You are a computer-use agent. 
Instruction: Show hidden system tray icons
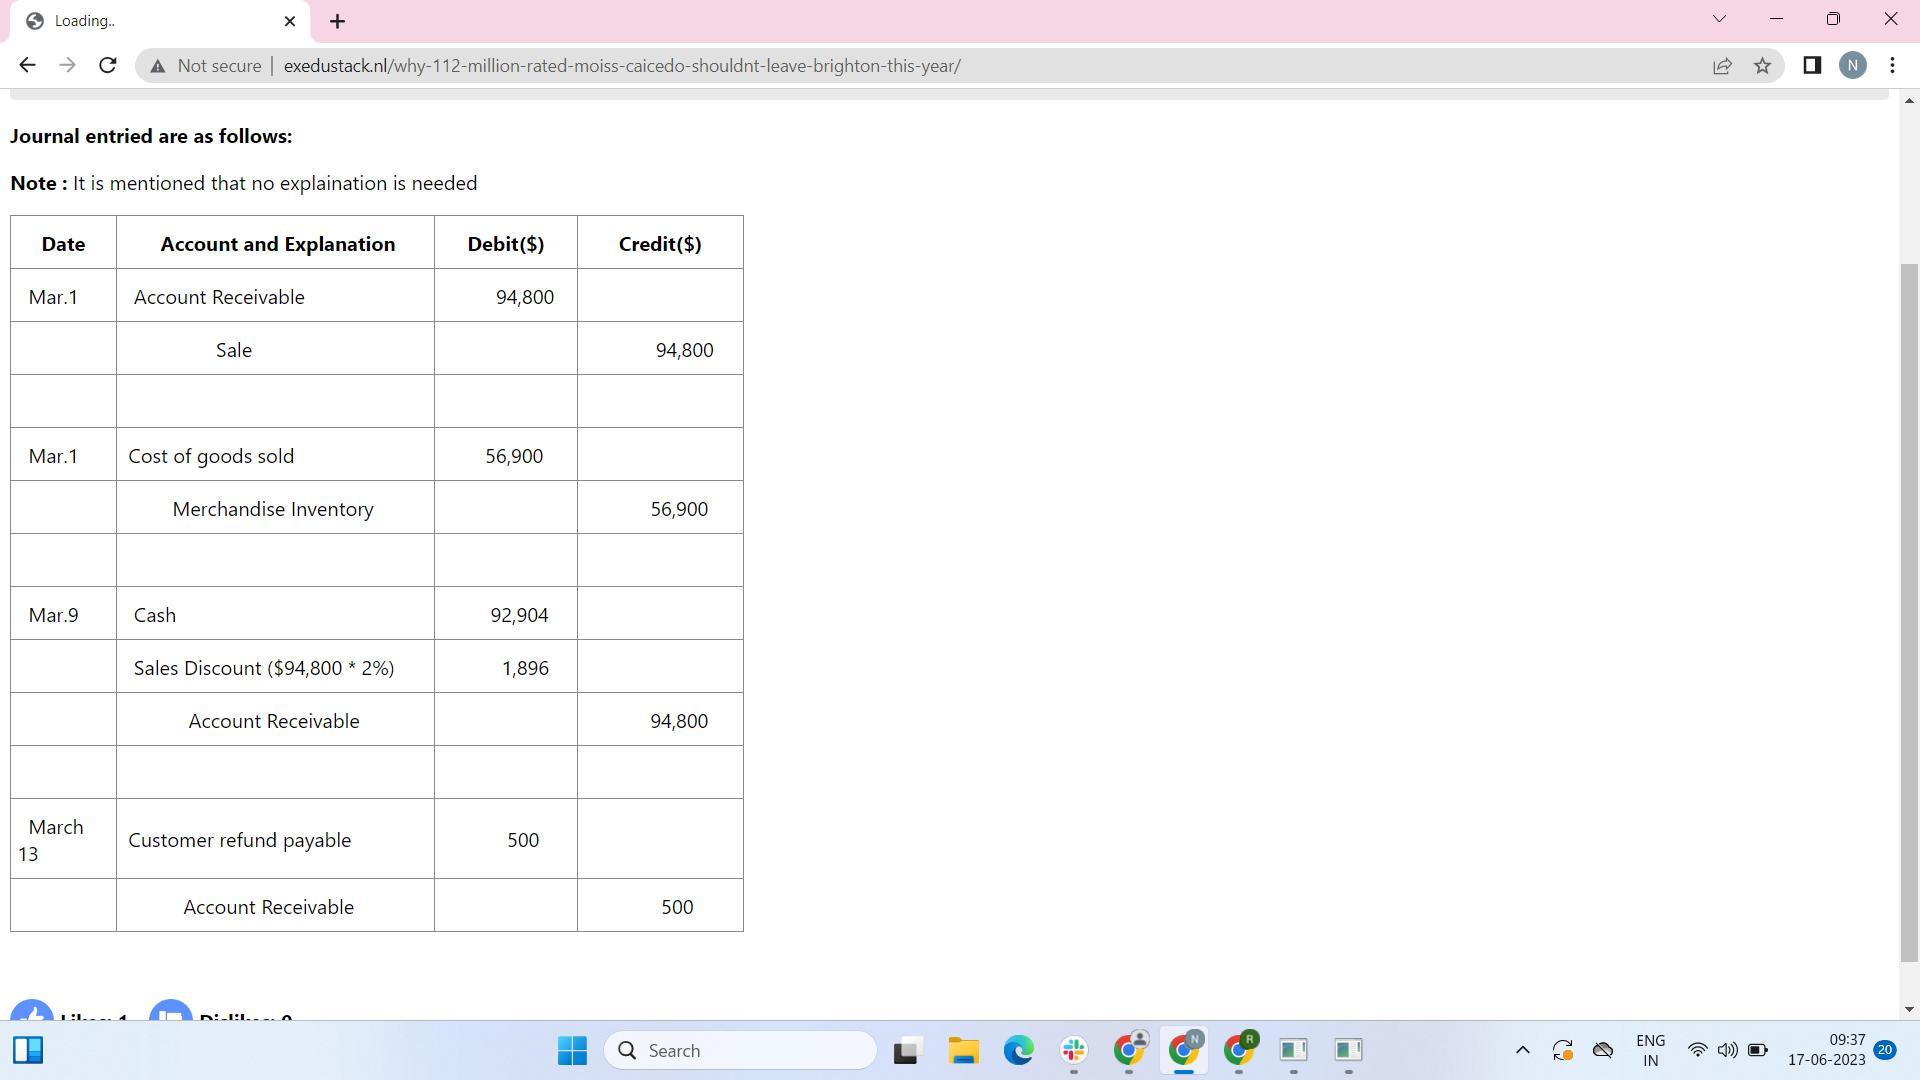pos(1522,1050)
